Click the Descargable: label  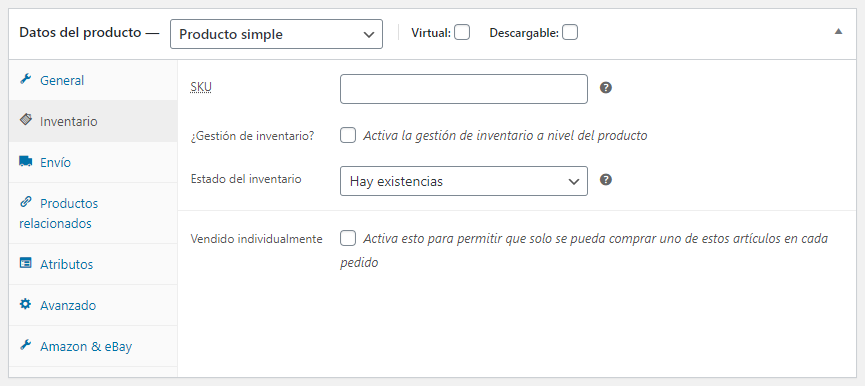[524, 33]
